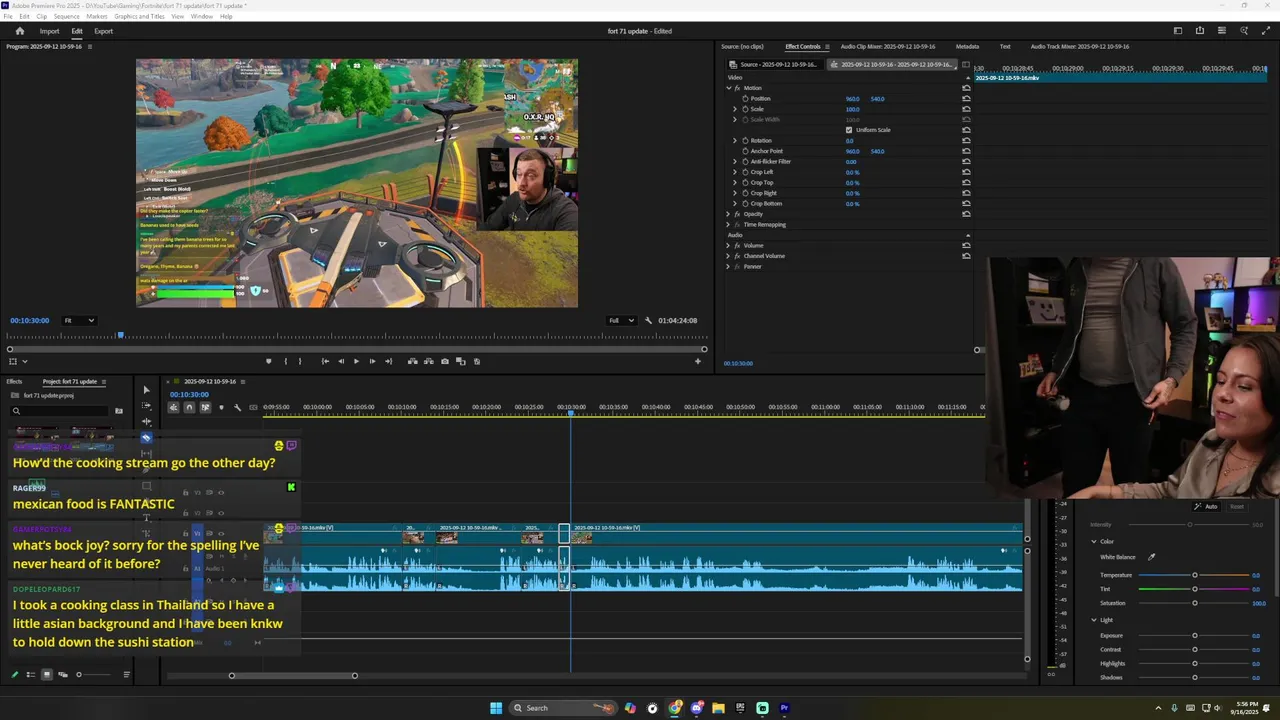Open Timeline display settings wrench

click(x=237, y=407)
